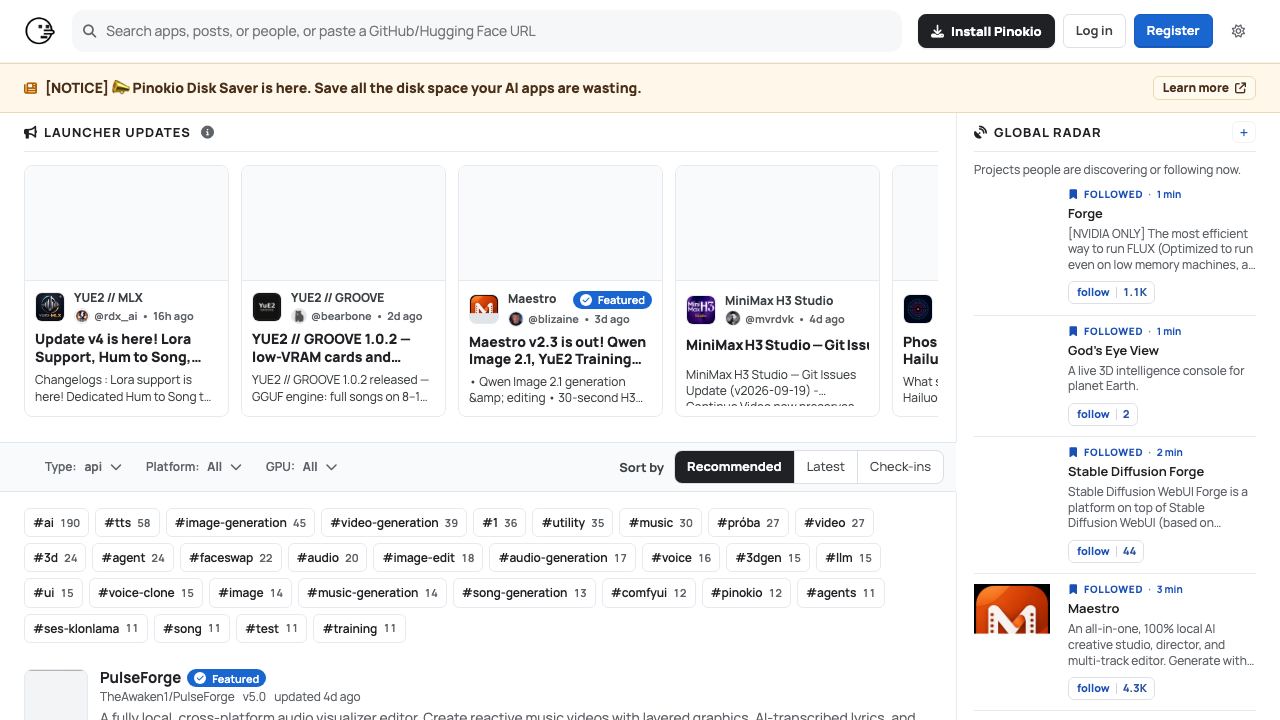Screen dimensions: 1280x720
Task: Open the YUE2 // GROOVE app icon
Action: tap(267, 307)
